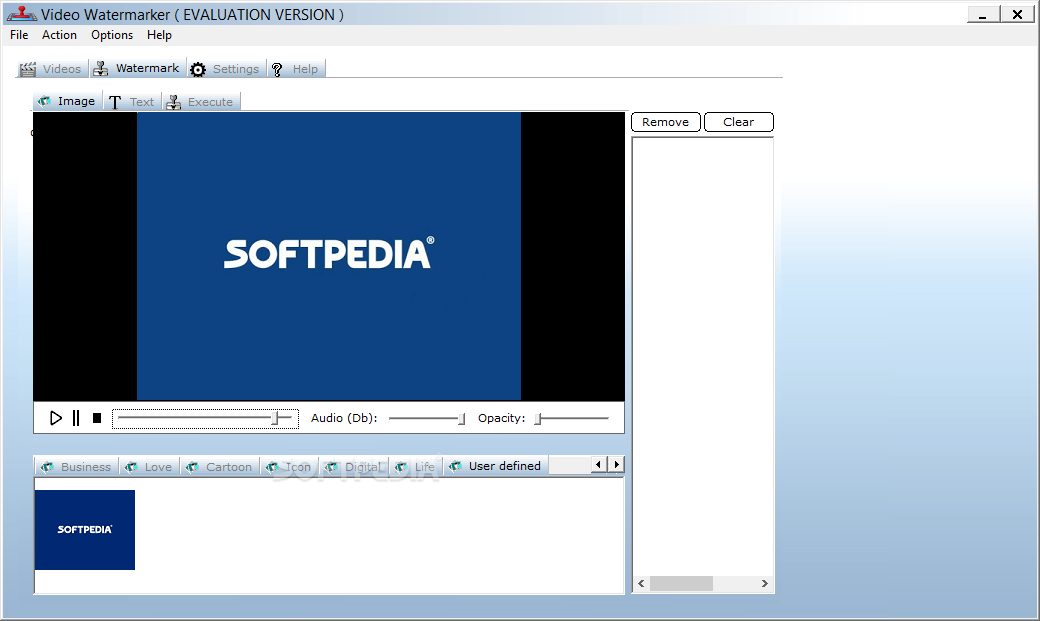Open the File menu
The height and width of the screenshot is (621, 1040).
(x=19, y=35)
